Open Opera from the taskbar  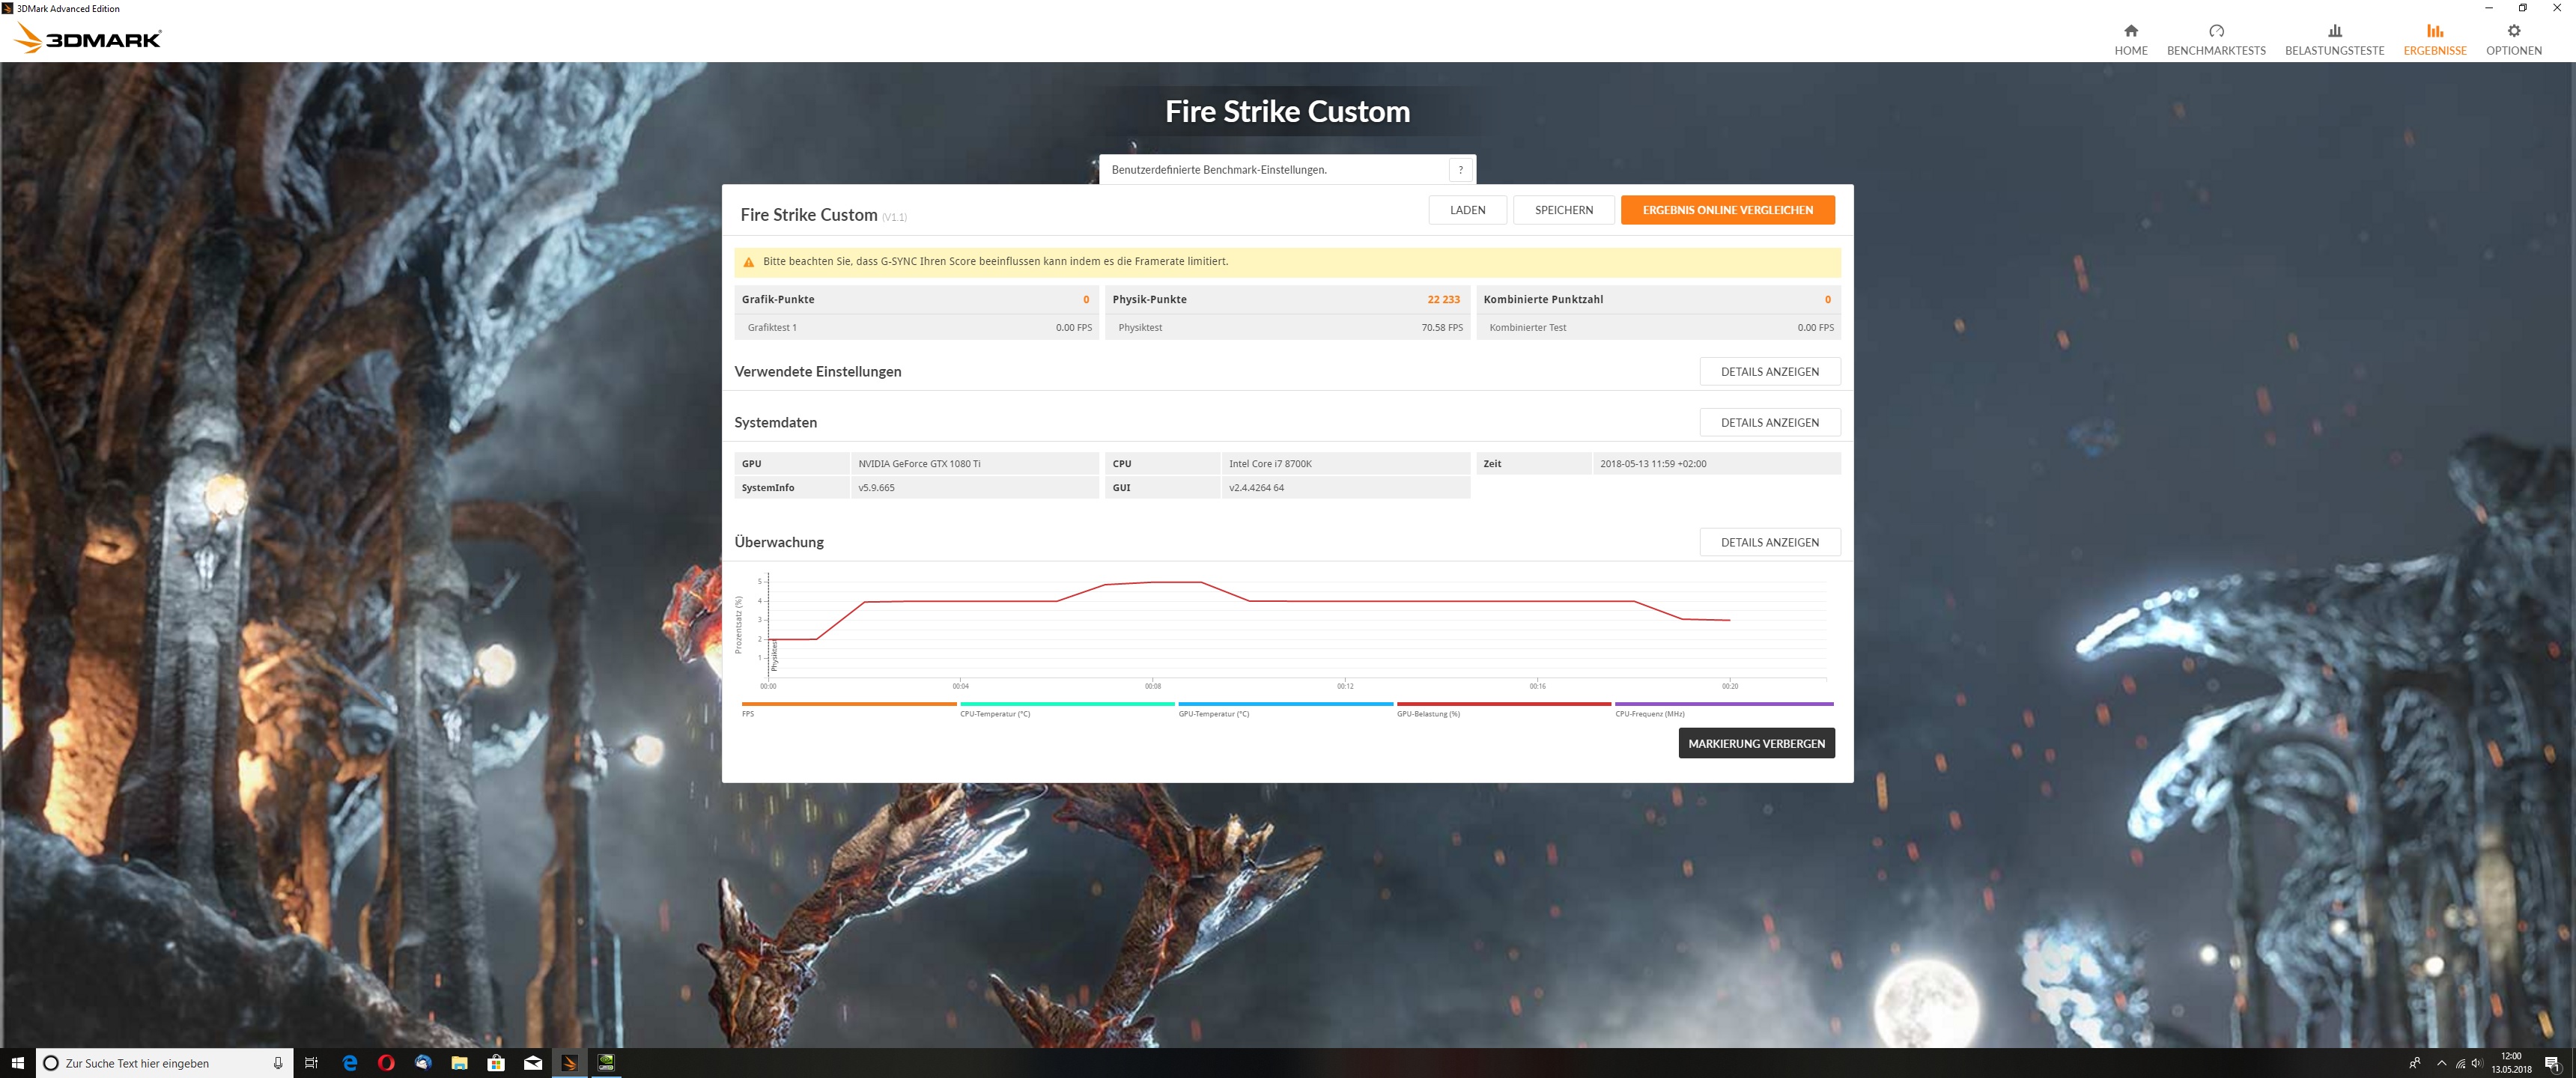pyautogui.click(x=386, y=1062)
